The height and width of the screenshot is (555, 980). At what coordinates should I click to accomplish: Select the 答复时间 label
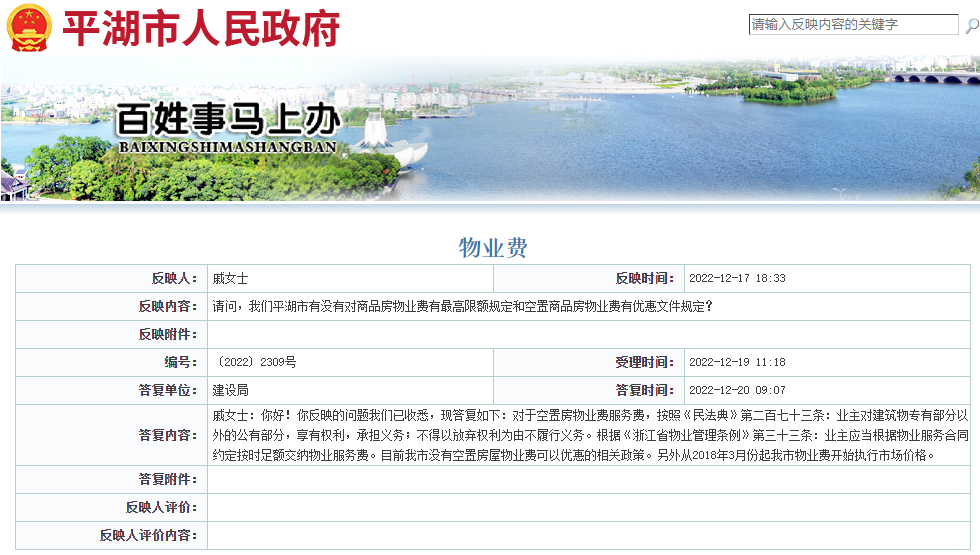(x=644, y=390)
